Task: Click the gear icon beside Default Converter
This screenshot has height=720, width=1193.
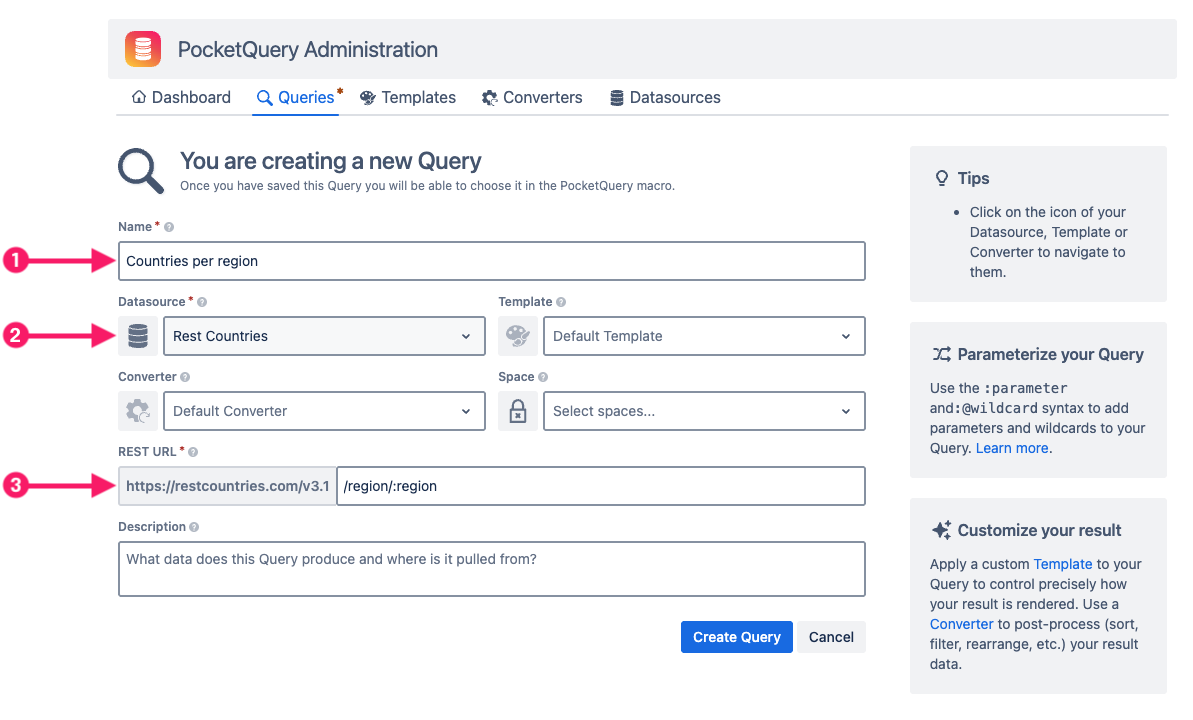Action: point(138,411)
